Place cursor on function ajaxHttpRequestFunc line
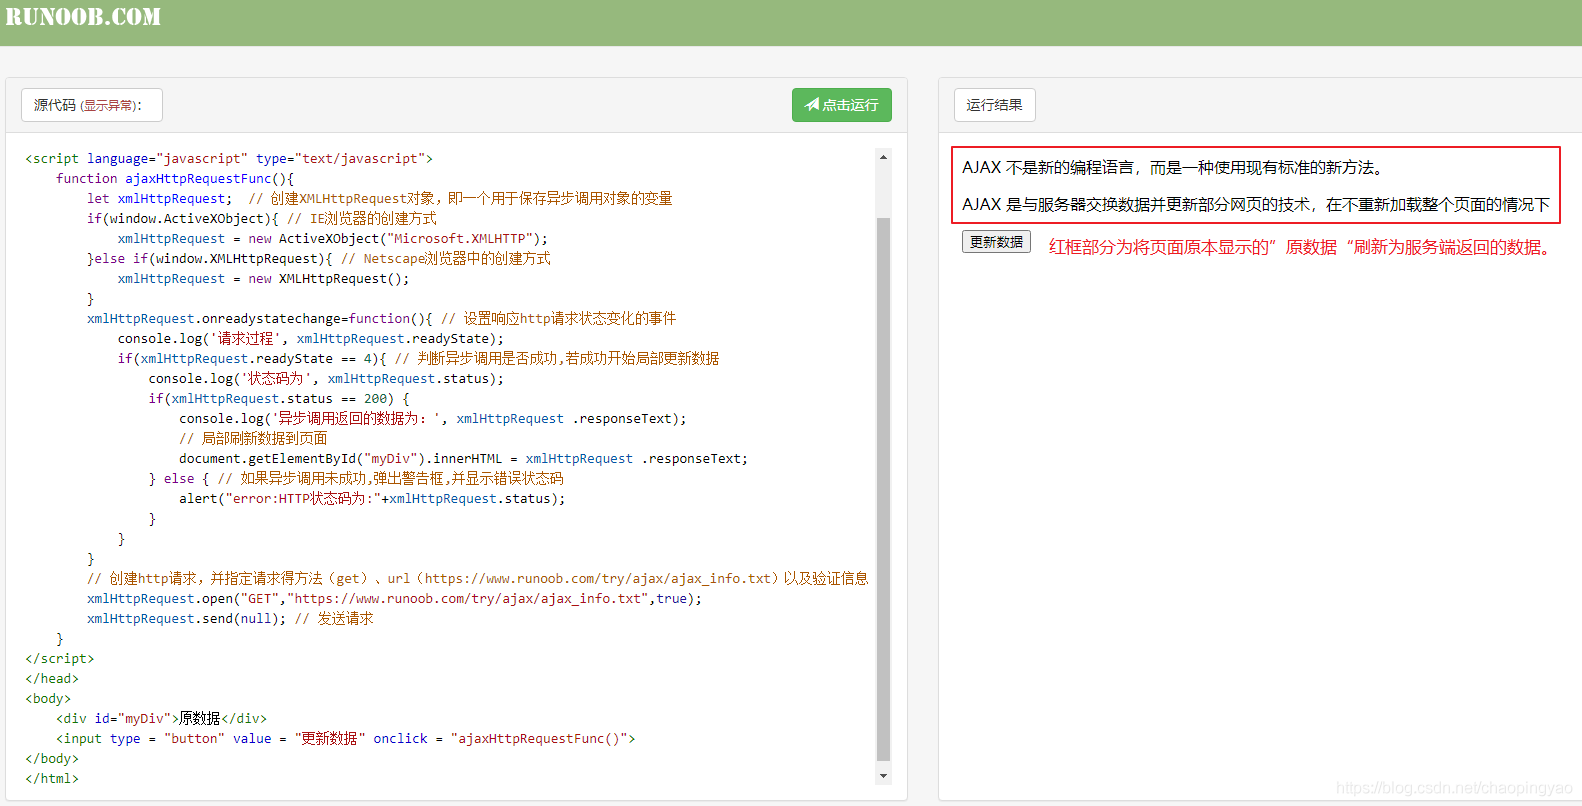This screenshot has height=806, width=1582. point(174,179)
